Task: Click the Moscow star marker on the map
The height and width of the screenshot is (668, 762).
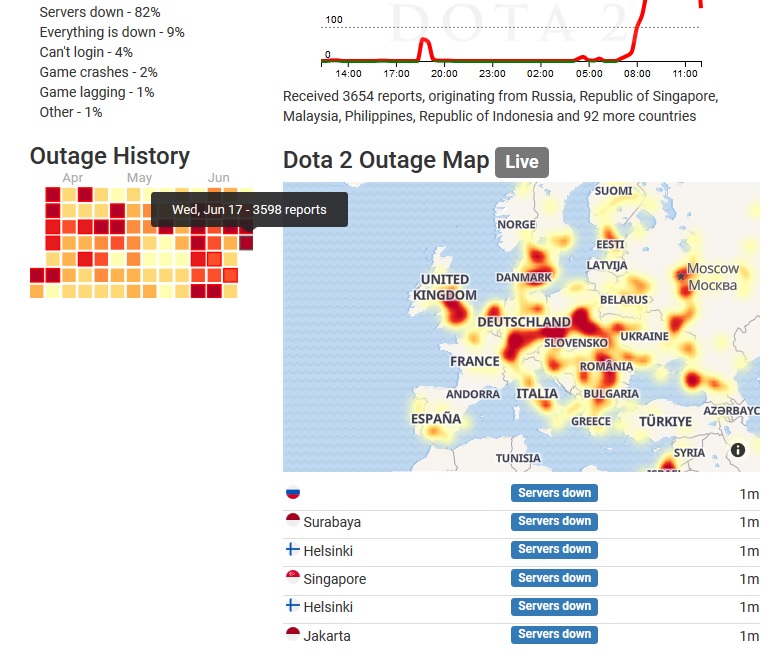Action: click(x=682, y=274)
